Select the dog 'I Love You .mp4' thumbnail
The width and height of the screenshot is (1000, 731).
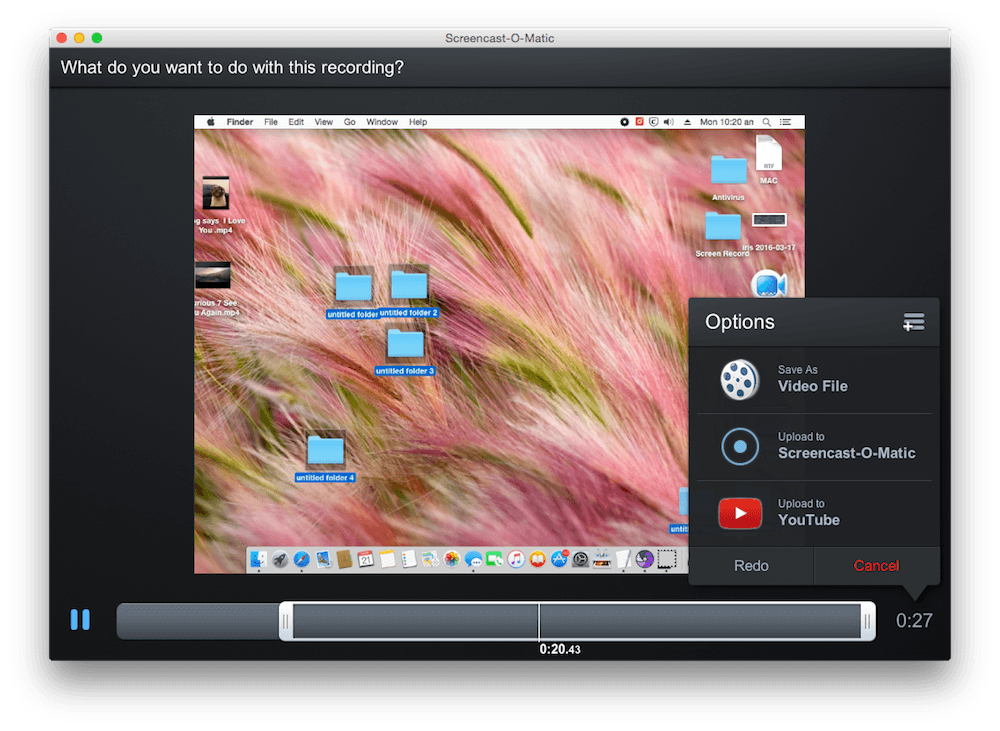coord(216,193)
